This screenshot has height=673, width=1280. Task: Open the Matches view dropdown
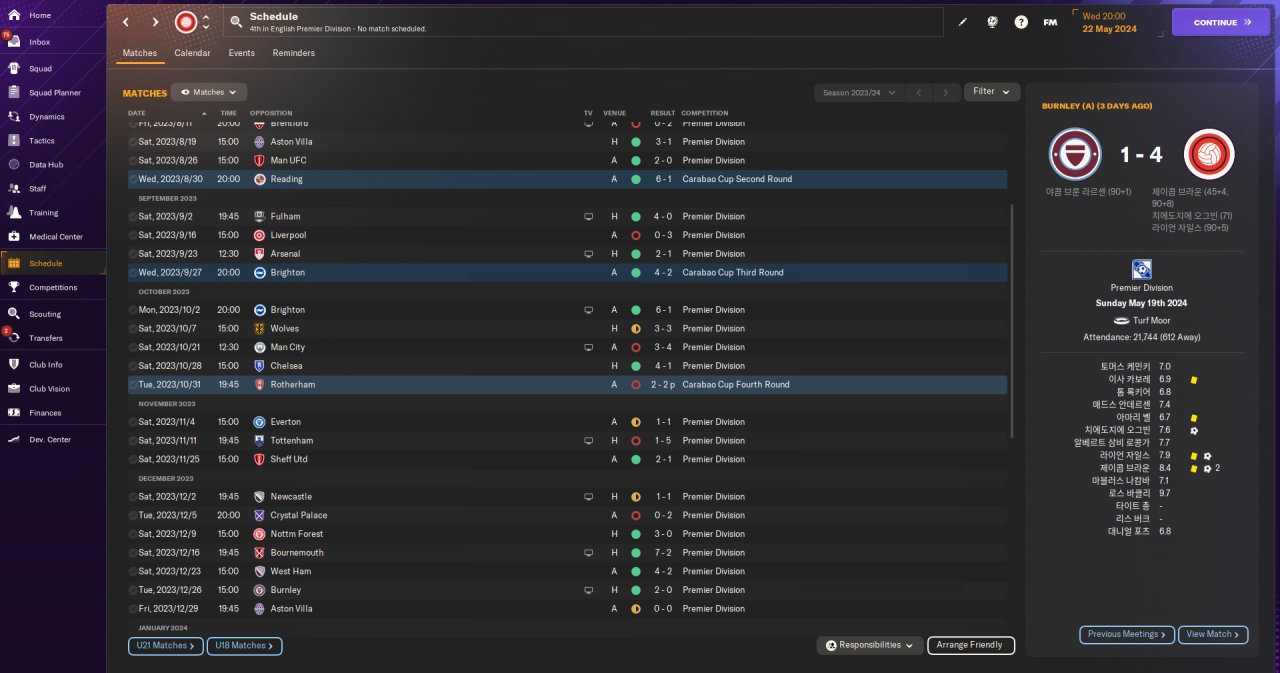[209, 92]
